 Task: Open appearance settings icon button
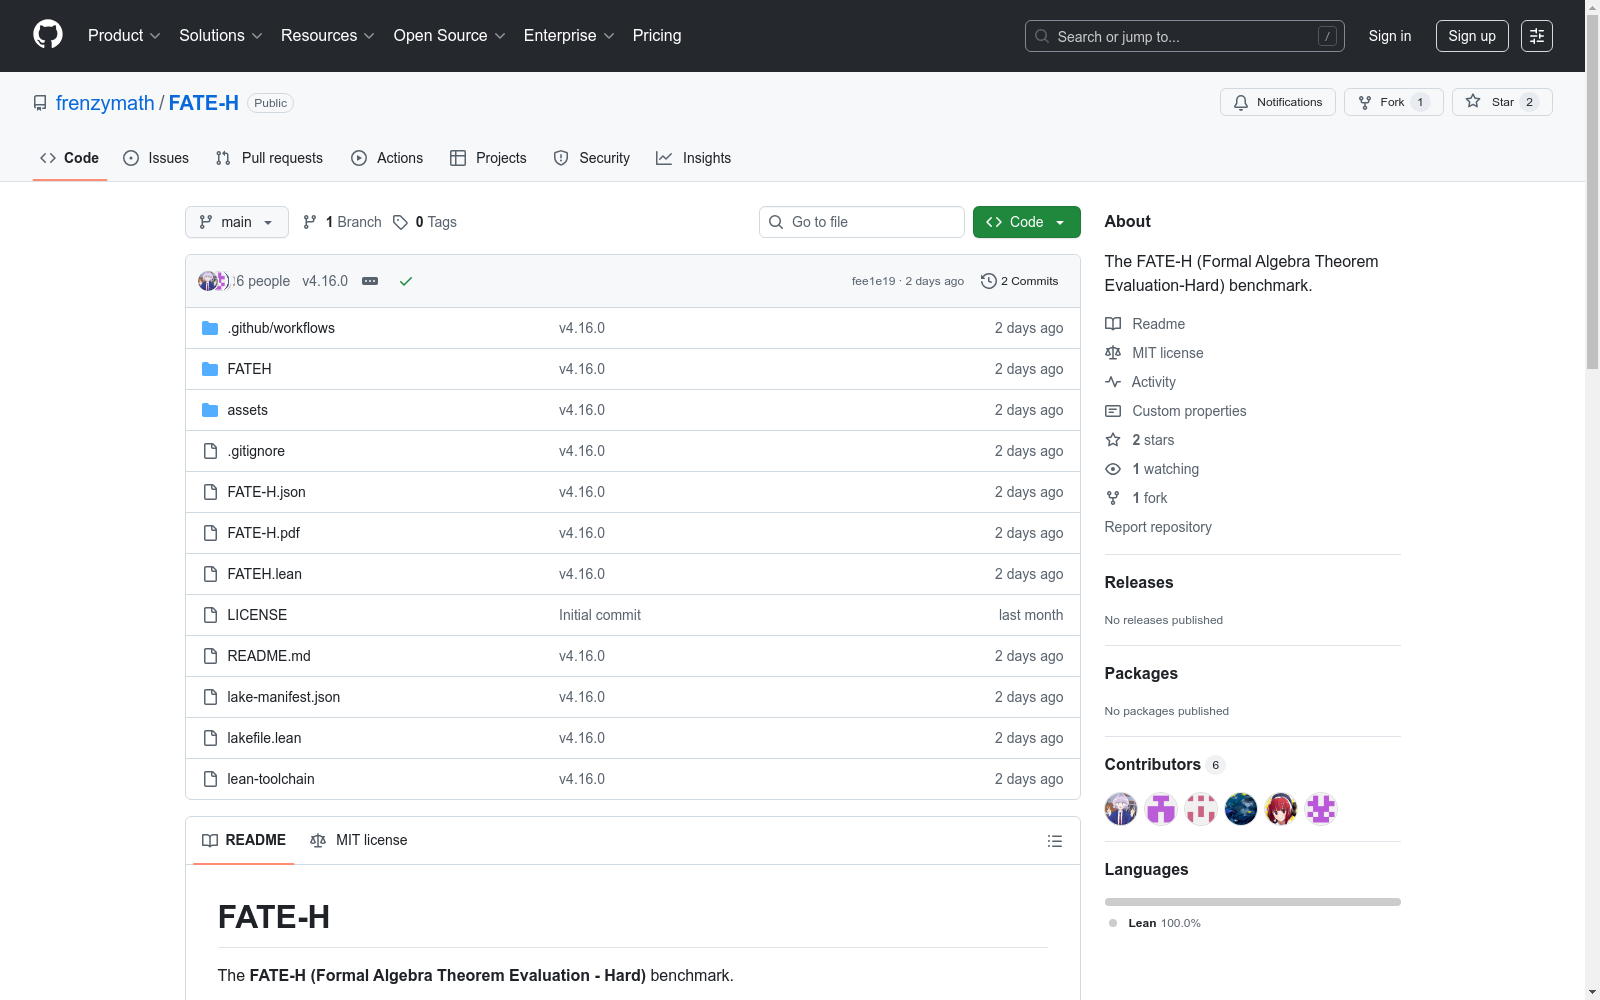click(1537, 36)
